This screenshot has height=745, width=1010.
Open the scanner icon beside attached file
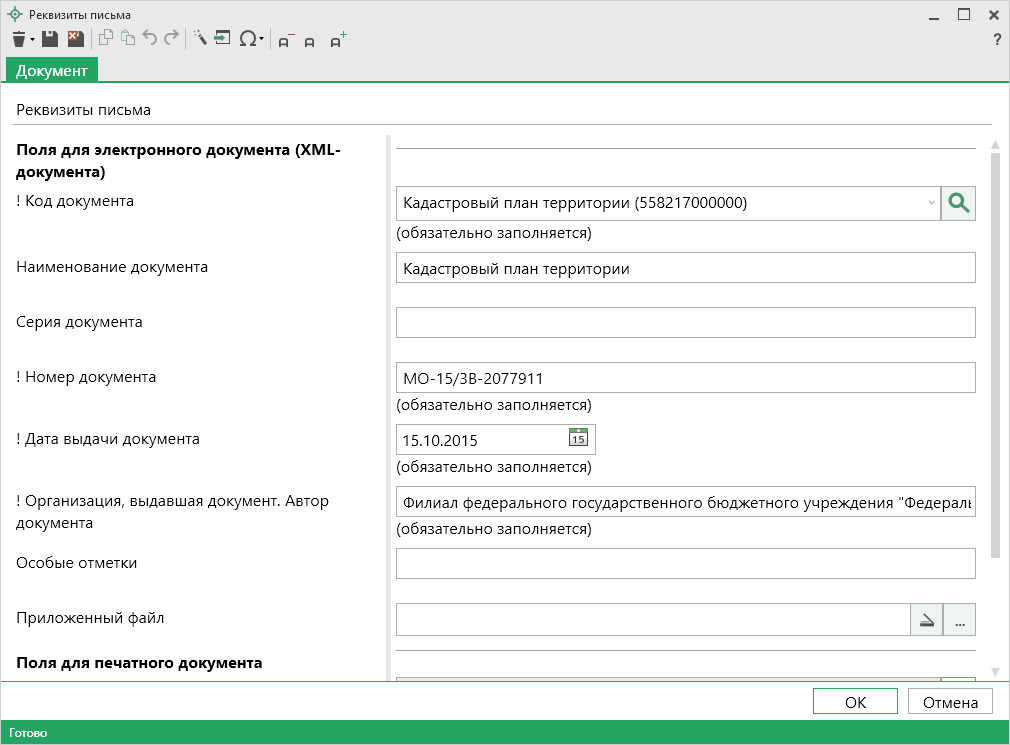point(927,620)
